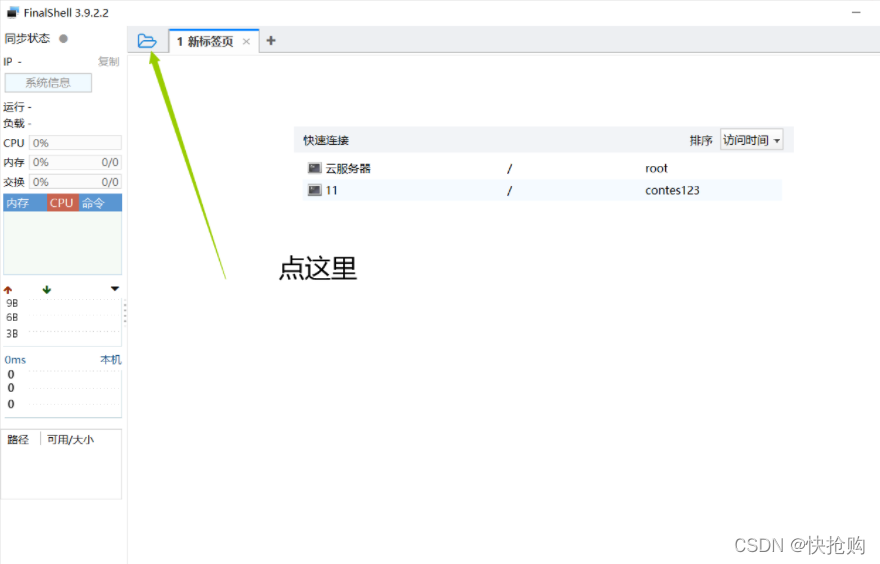Open the 访问时间 sort dropdown
Image resolution: width=880 pixels, height=564 pixels.
(x=751, y=140)
